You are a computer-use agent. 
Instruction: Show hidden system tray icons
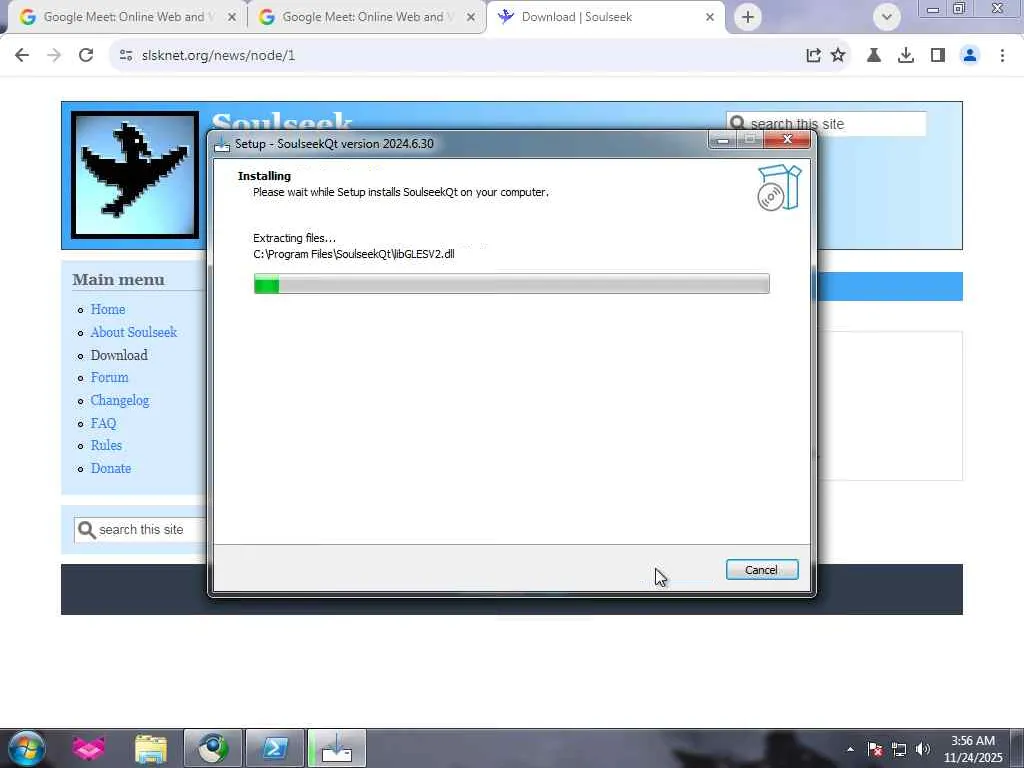[850, 749]
